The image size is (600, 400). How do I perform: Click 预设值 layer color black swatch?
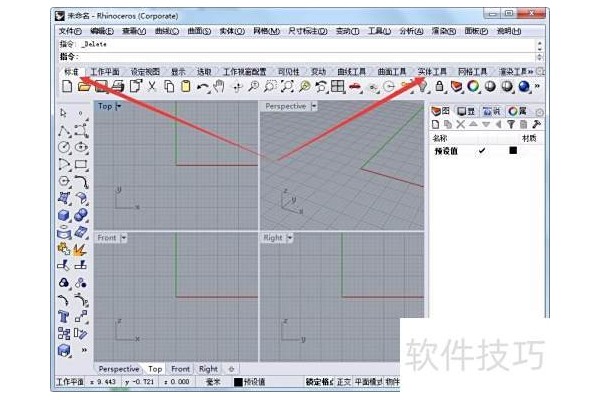click(513, 150)
